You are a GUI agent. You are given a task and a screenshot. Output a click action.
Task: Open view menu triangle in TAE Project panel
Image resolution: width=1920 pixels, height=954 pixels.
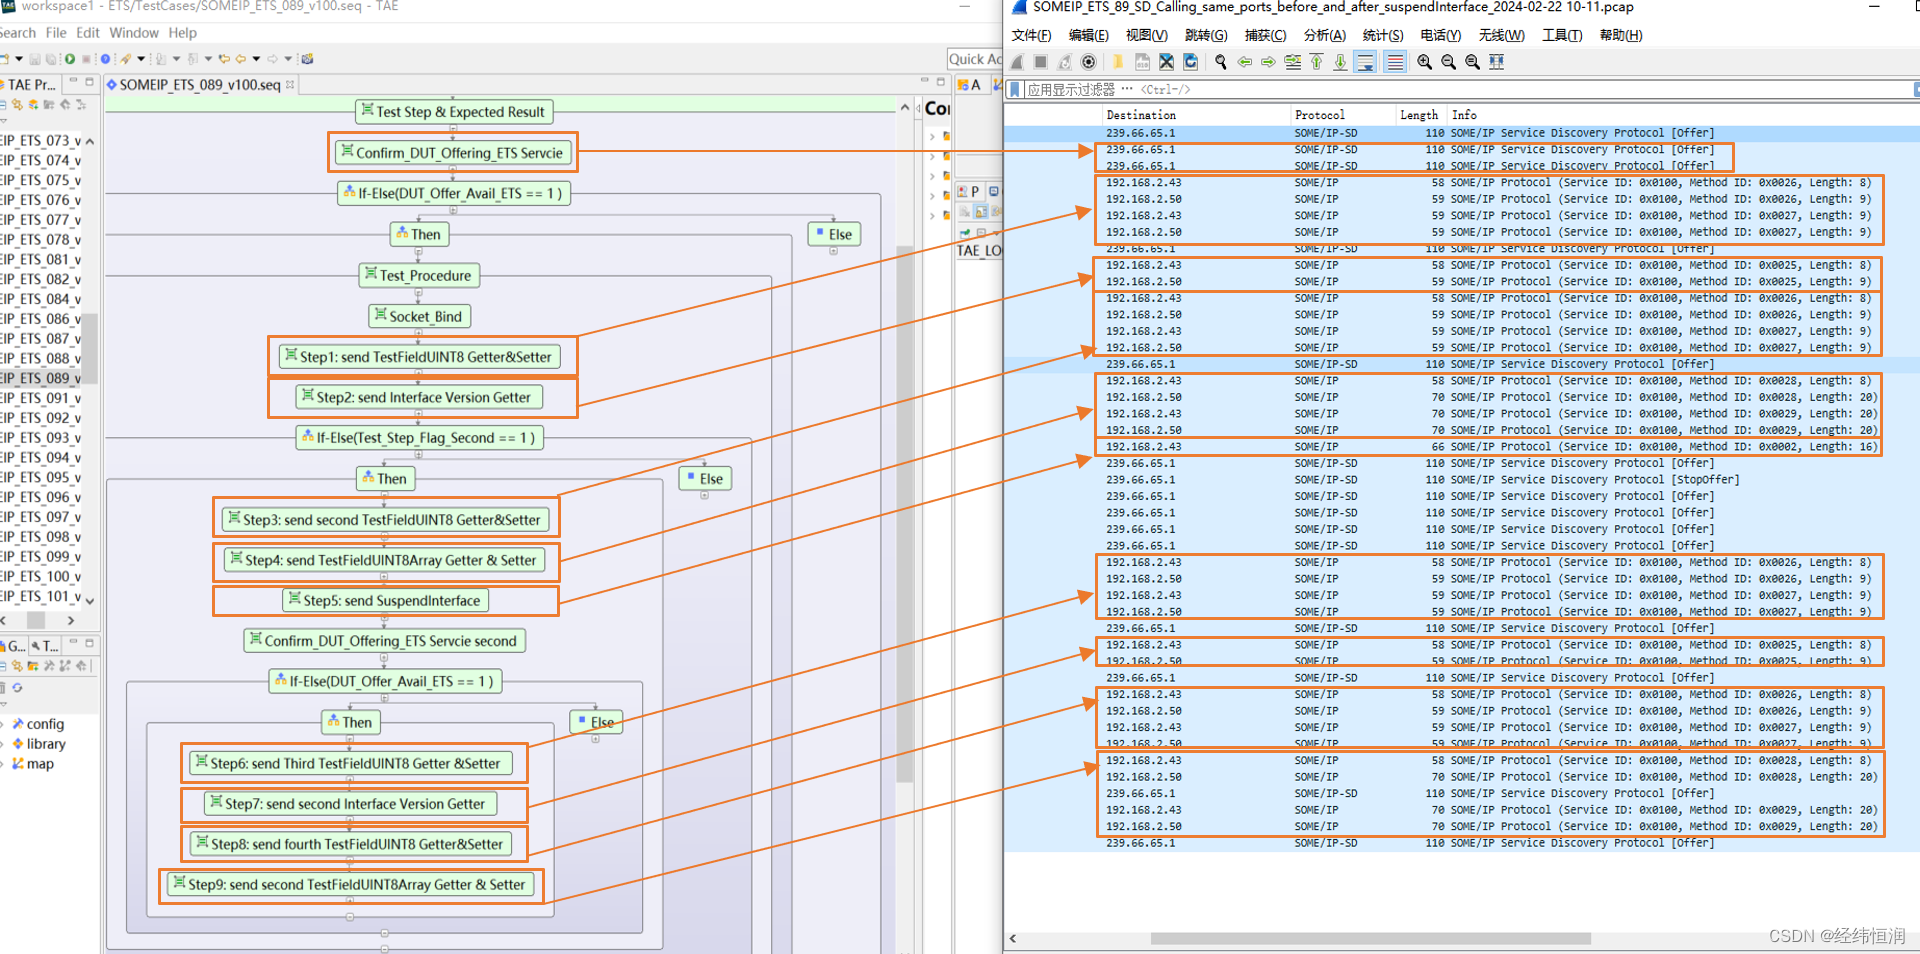[x=3, y=121]
